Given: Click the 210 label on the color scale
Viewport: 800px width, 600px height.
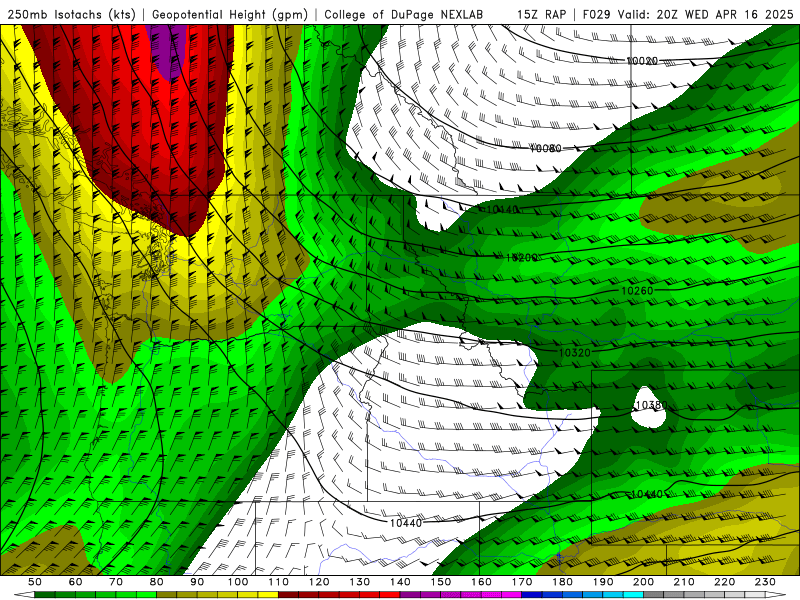Looking at the screenshot, I should 684,582.
